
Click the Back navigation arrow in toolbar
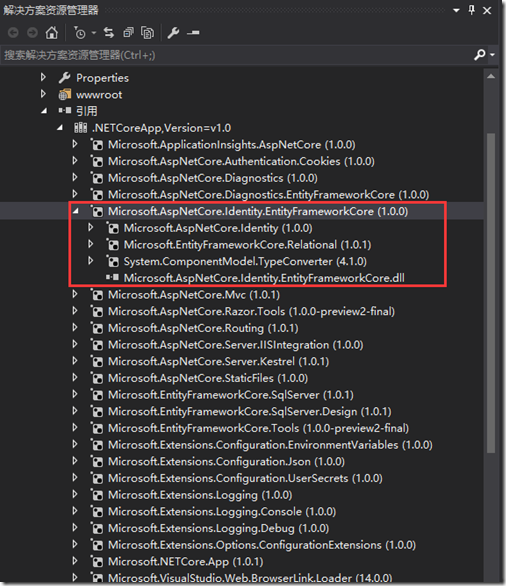coord(13,33)
